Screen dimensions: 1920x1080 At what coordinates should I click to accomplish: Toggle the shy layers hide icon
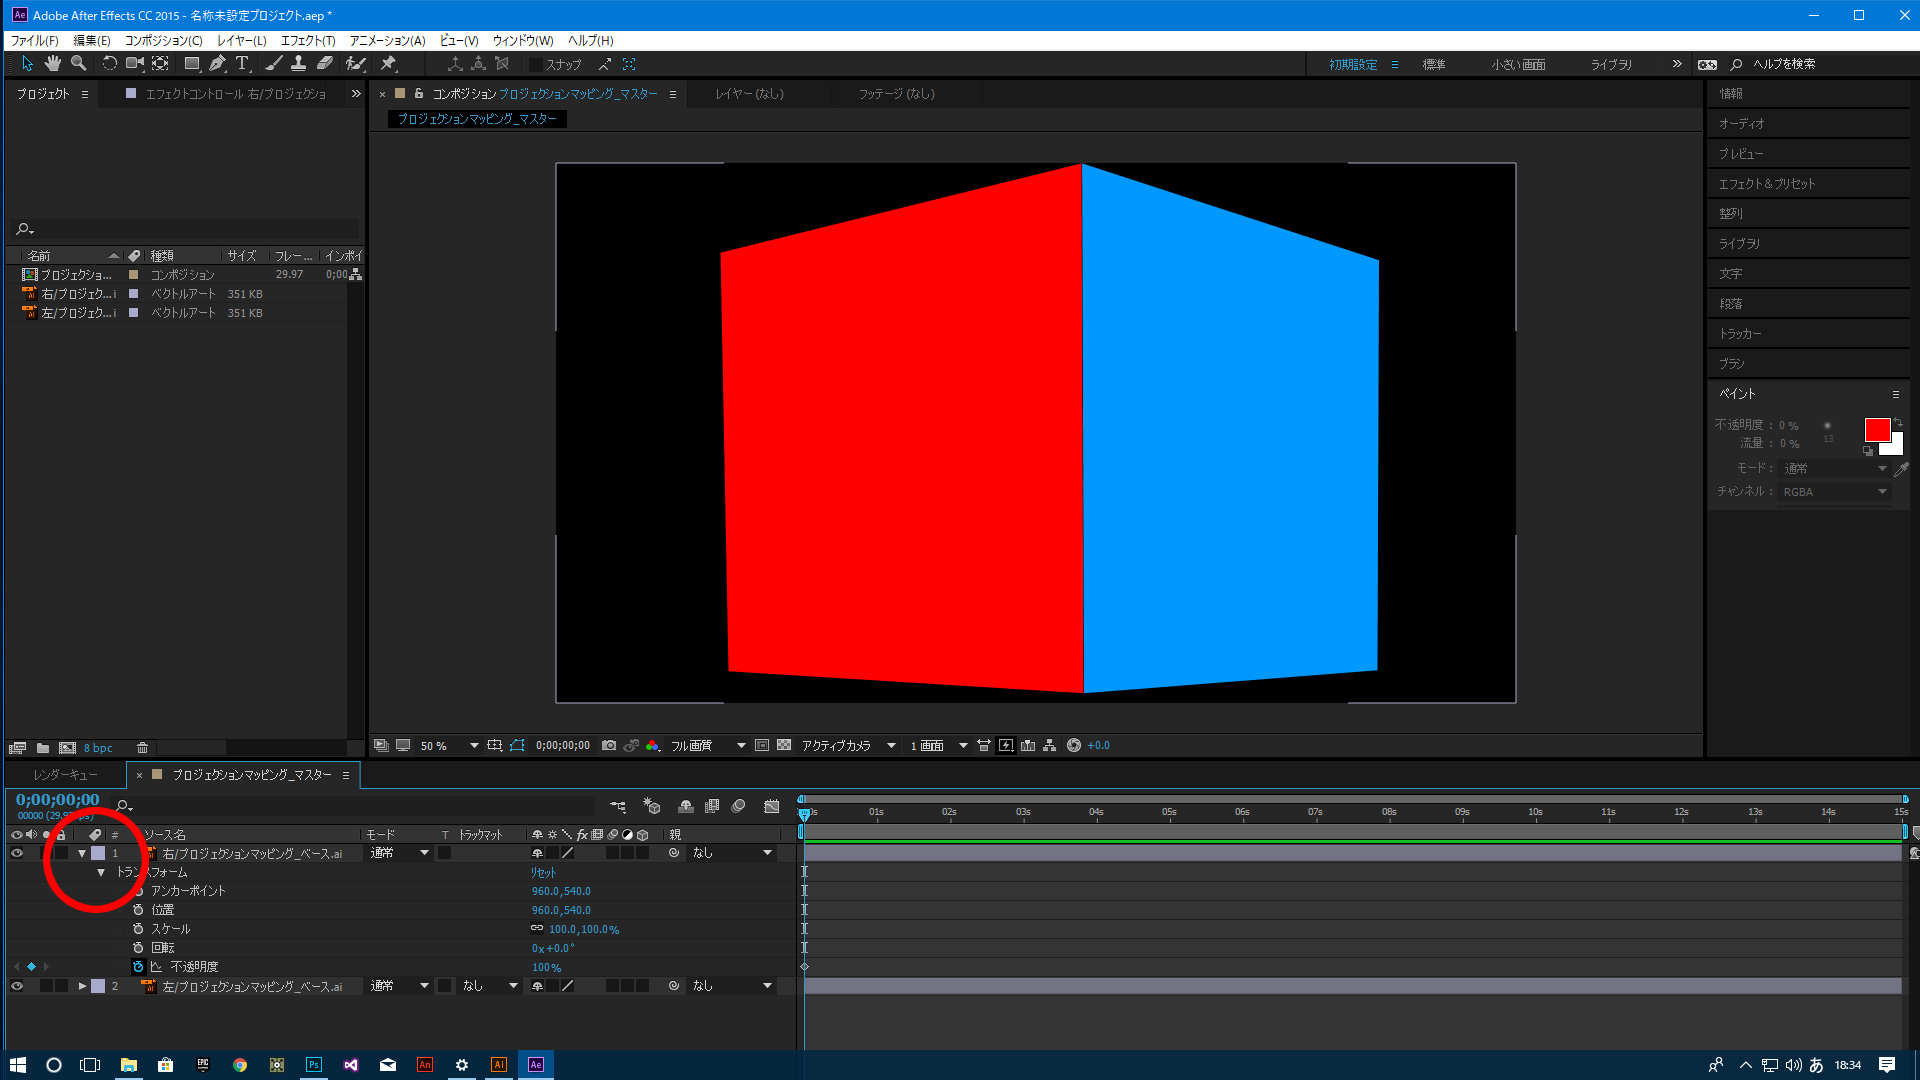686,806
